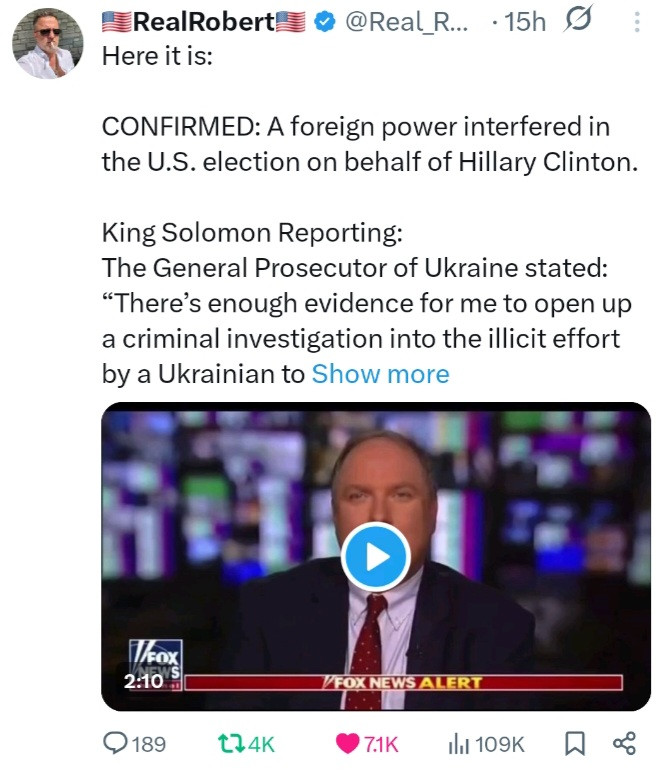Bookmark this post
This screenshot has width=672, height=780.
tap(575, 743)
